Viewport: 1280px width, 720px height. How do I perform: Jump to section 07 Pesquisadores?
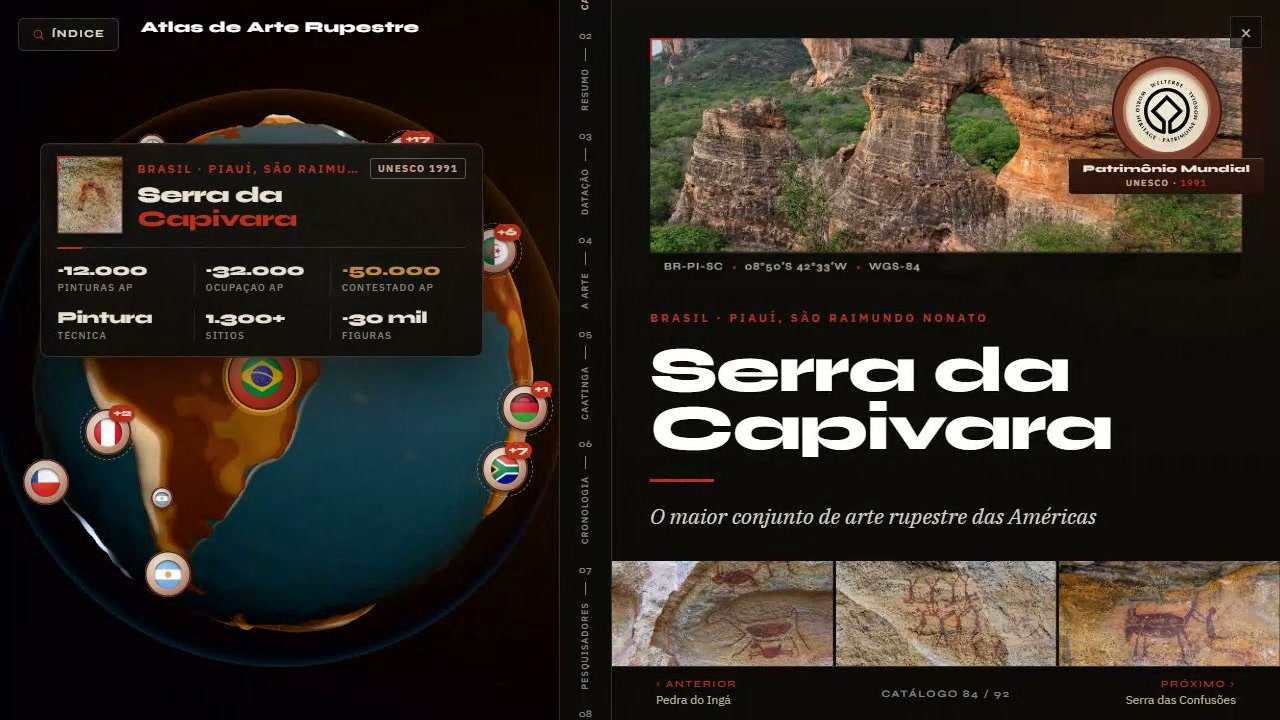(585, 630)
